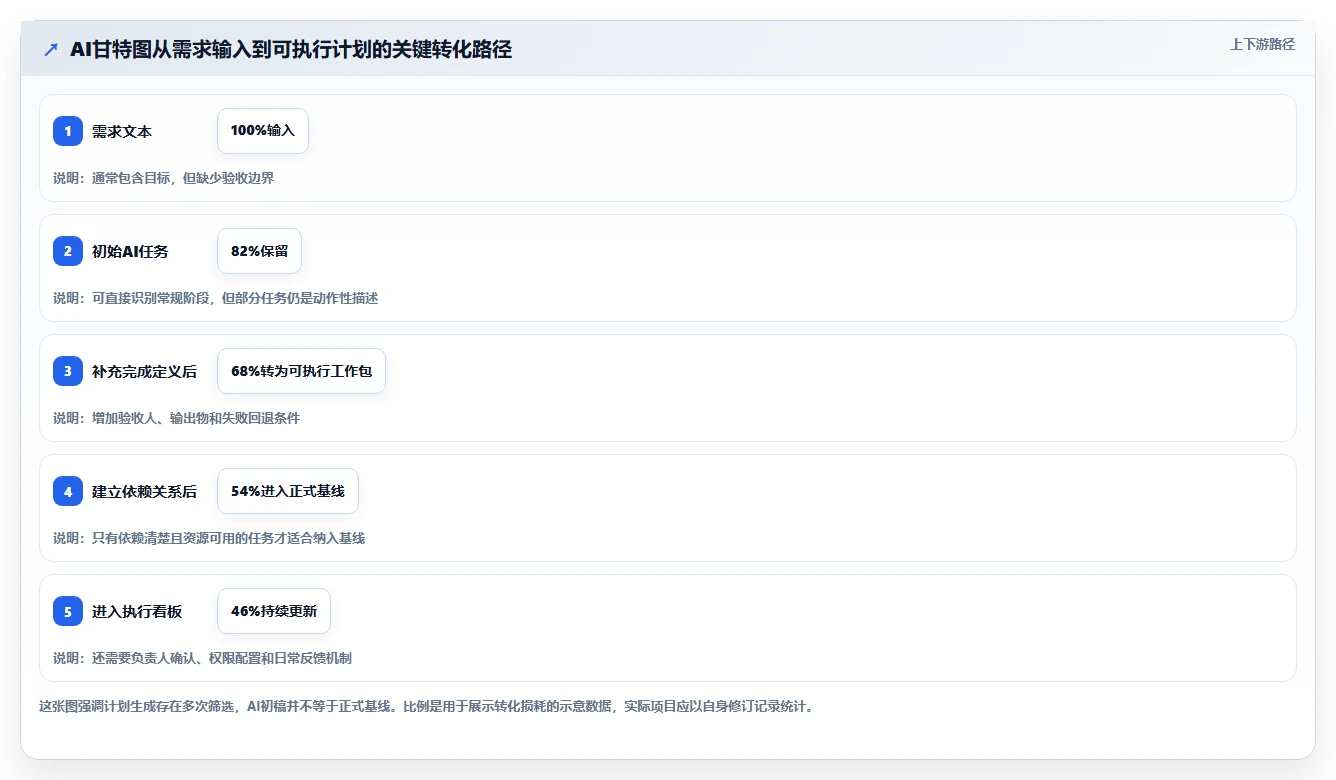The image size is (1336, 780).
Task: Click description 增加验收人、输出物和失败回退条件
Action: (177, 418)
